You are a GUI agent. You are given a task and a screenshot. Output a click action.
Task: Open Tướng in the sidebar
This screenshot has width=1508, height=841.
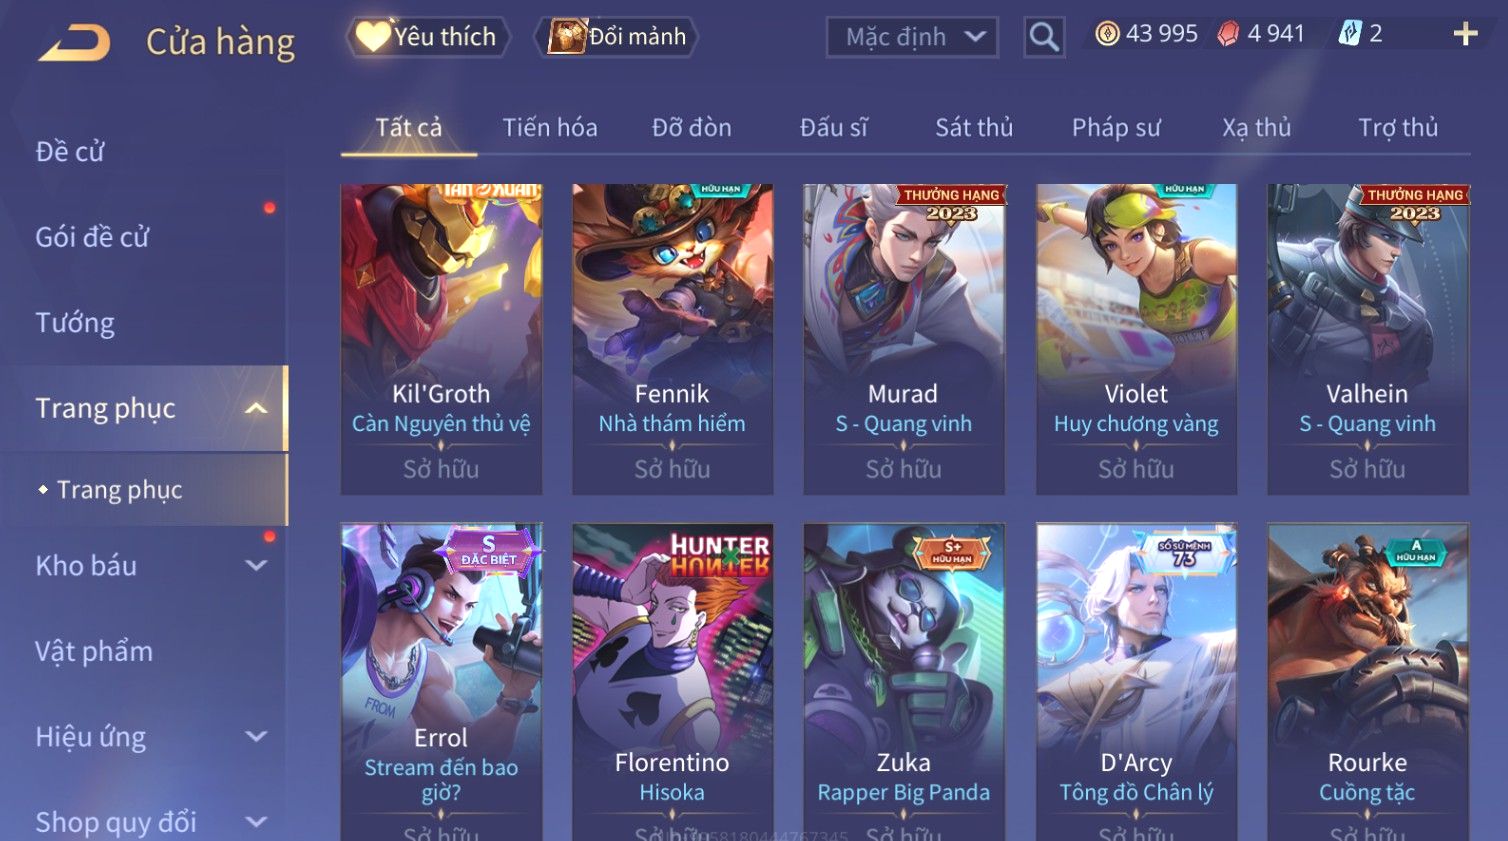[x=75, y=323]
